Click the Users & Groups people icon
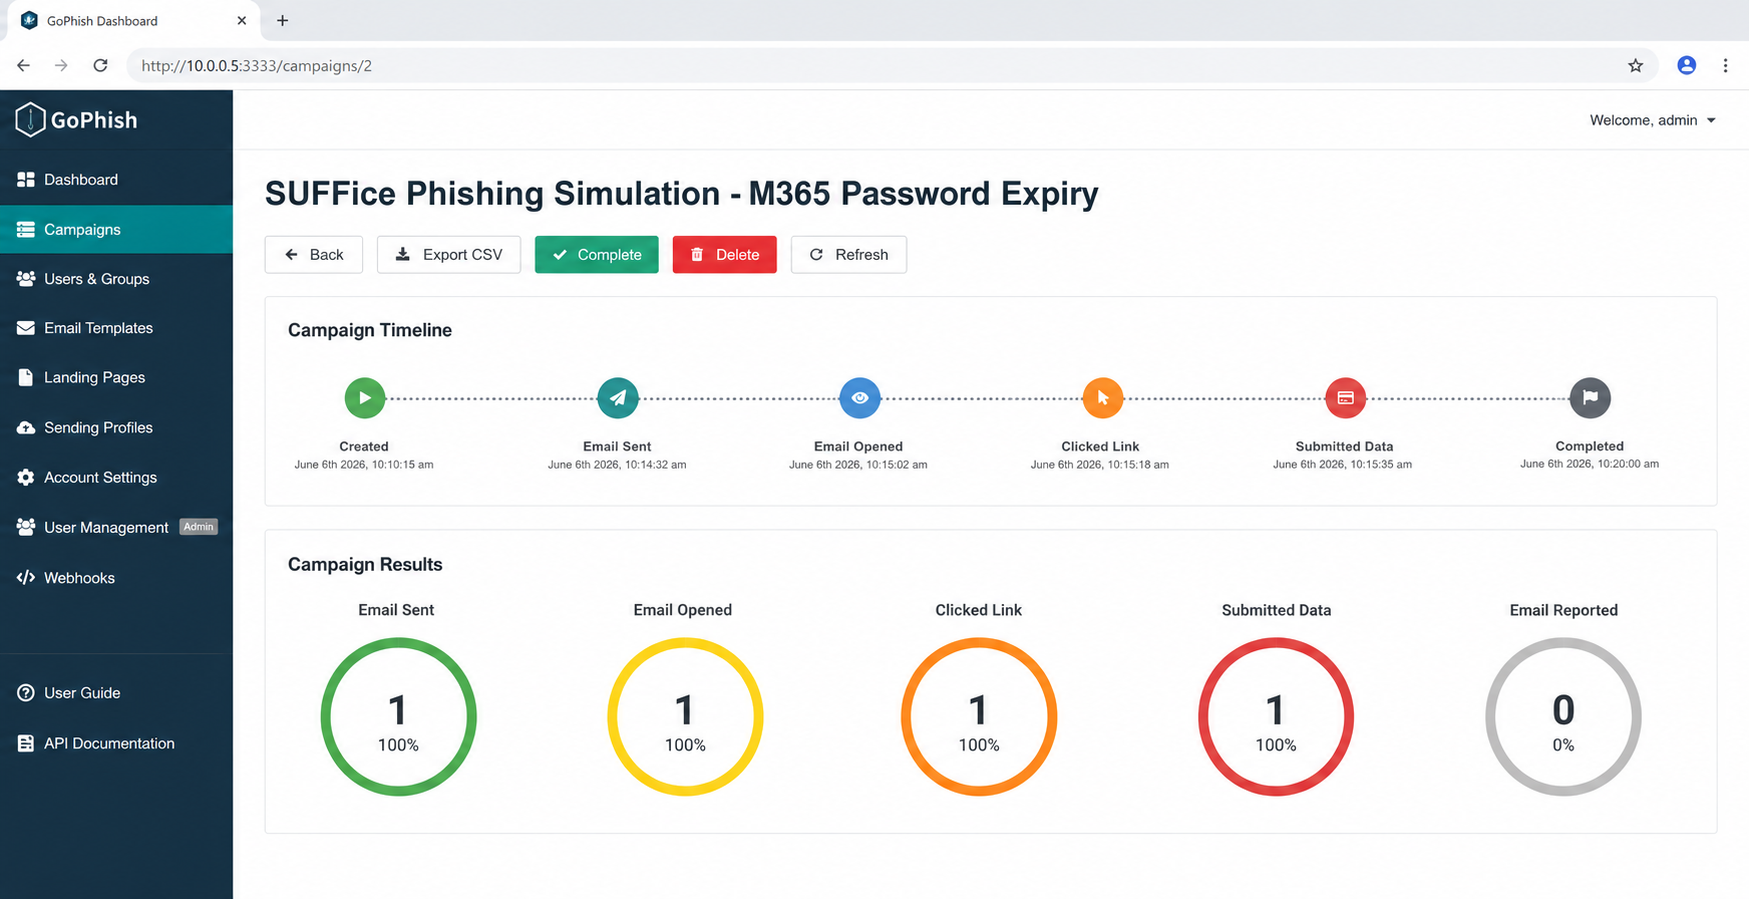This screenshot has height=899, width=1749. 26,279
